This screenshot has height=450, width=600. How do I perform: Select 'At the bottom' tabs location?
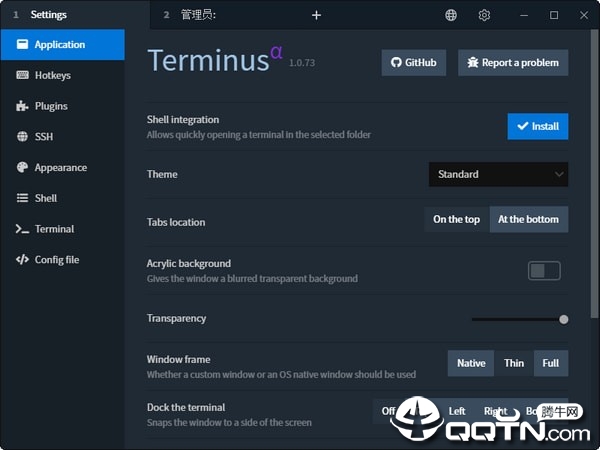coord(528,219)
